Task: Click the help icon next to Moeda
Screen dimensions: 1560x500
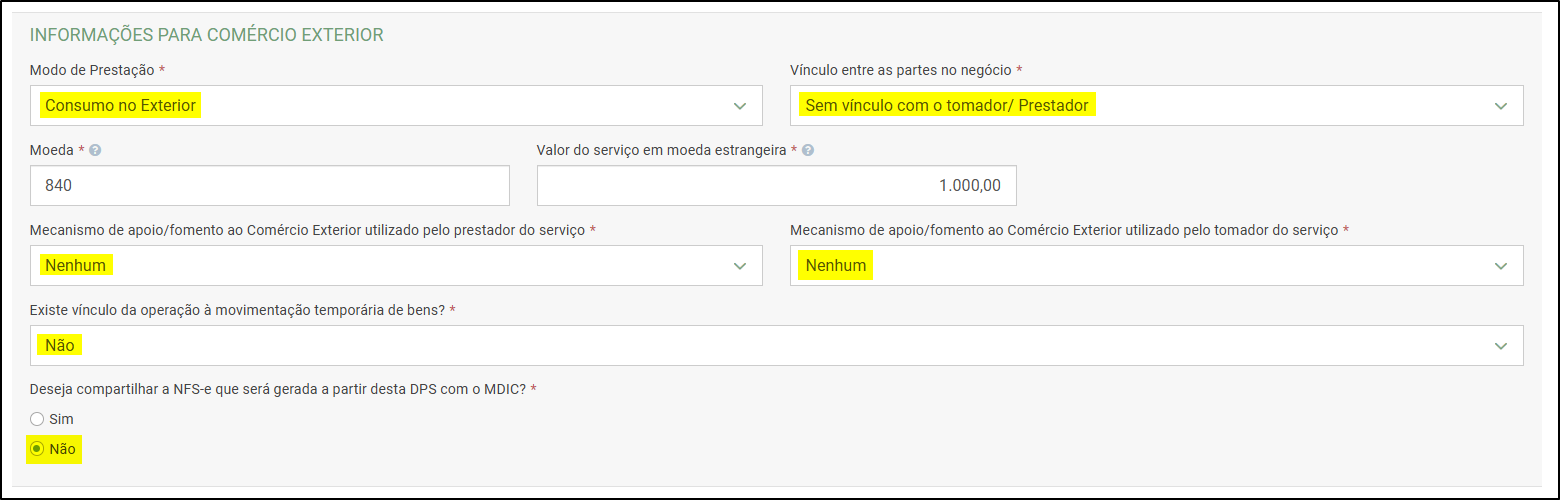Action: click(x=96, y=150)
